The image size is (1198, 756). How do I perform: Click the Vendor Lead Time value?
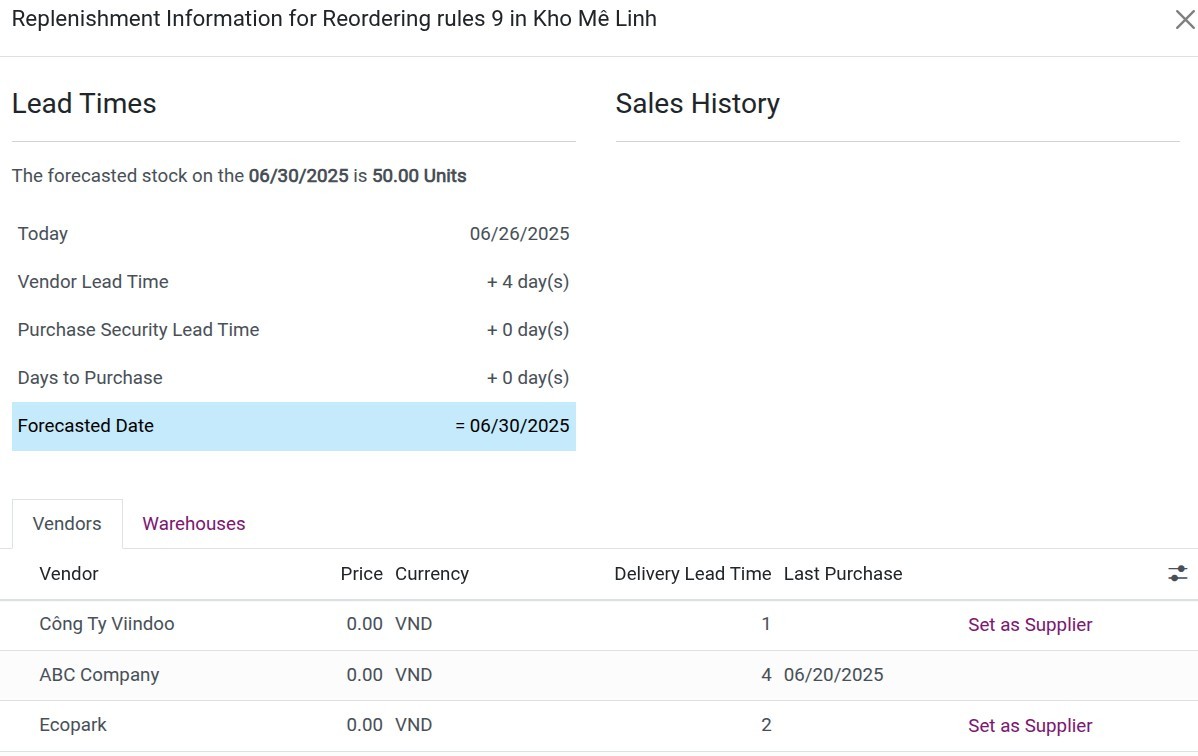[x=527, y=282]
